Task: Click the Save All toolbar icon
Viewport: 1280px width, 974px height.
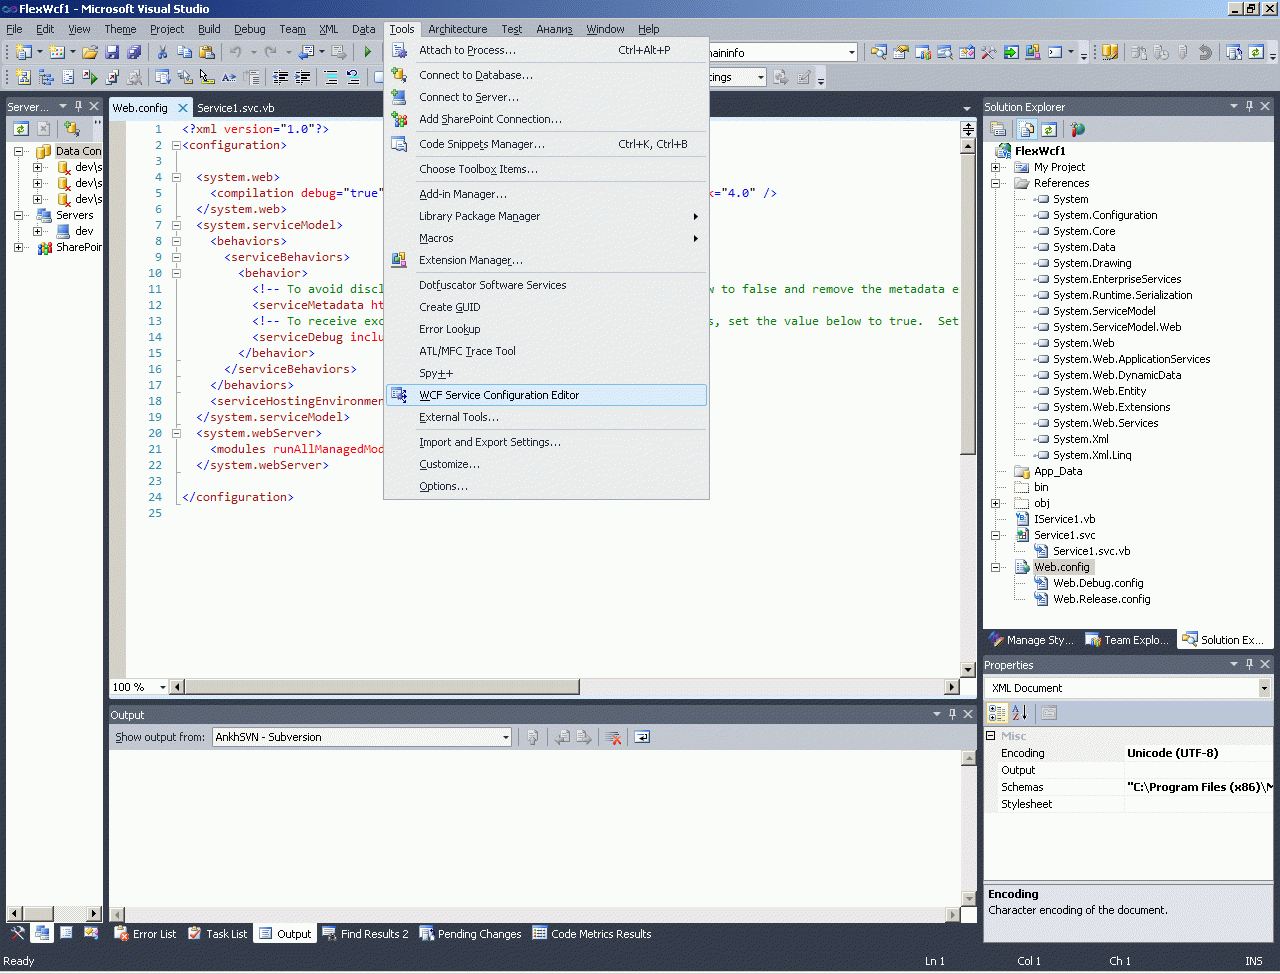Action: pyautogui.click(x=133, y=52)
